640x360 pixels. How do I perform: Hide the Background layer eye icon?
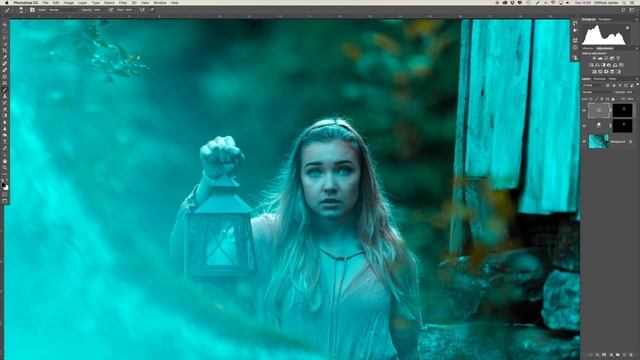(584, 142)
